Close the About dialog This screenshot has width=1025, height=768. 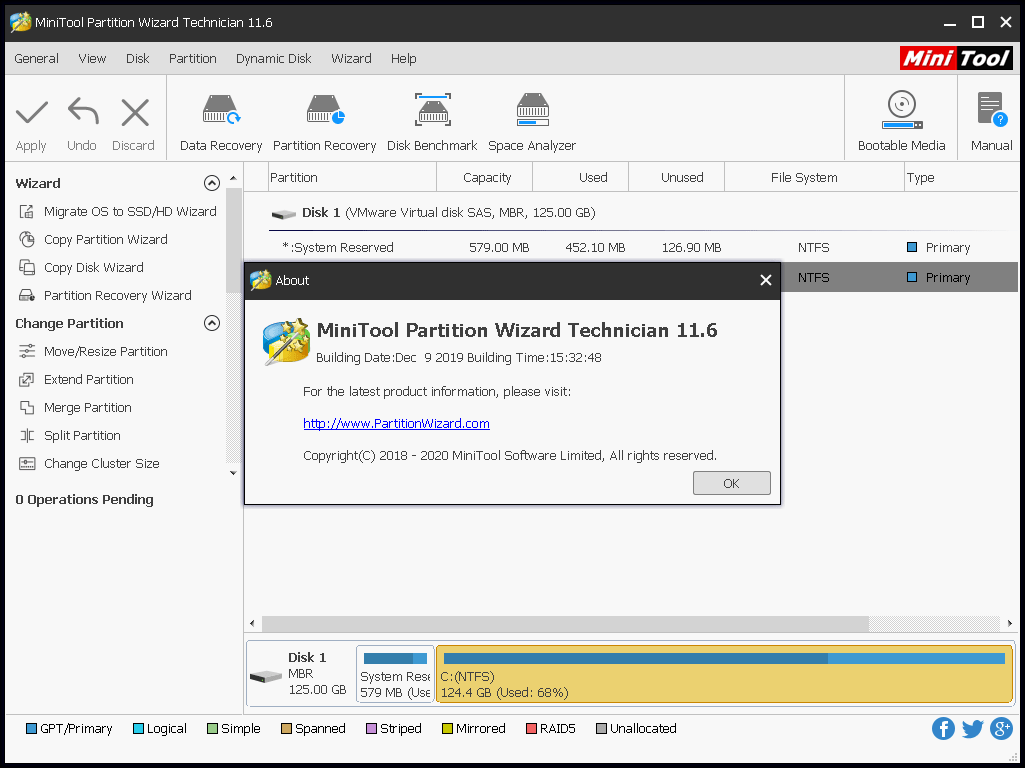click(x=765, y=280)
